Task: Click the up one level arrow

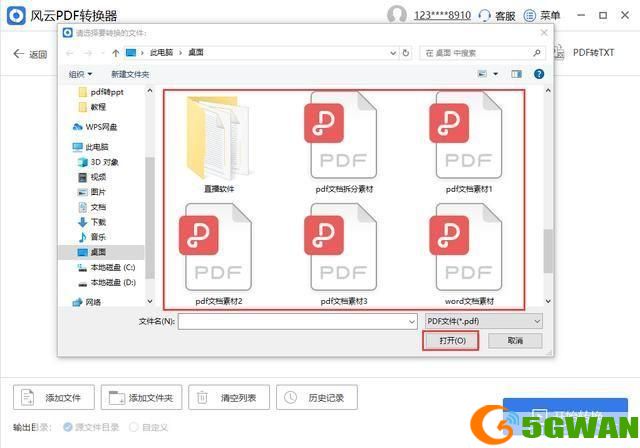Action: [116, 53]
